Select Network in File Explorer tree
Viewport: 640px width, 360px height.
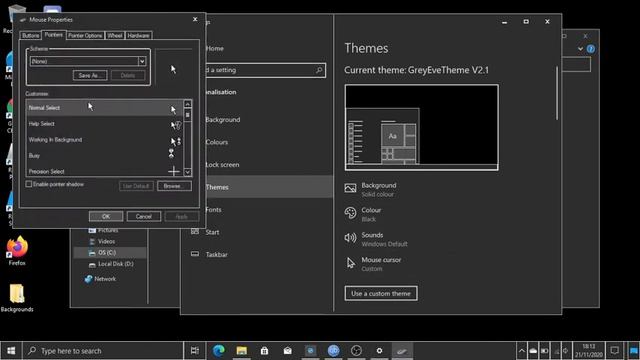coord(105,279)
